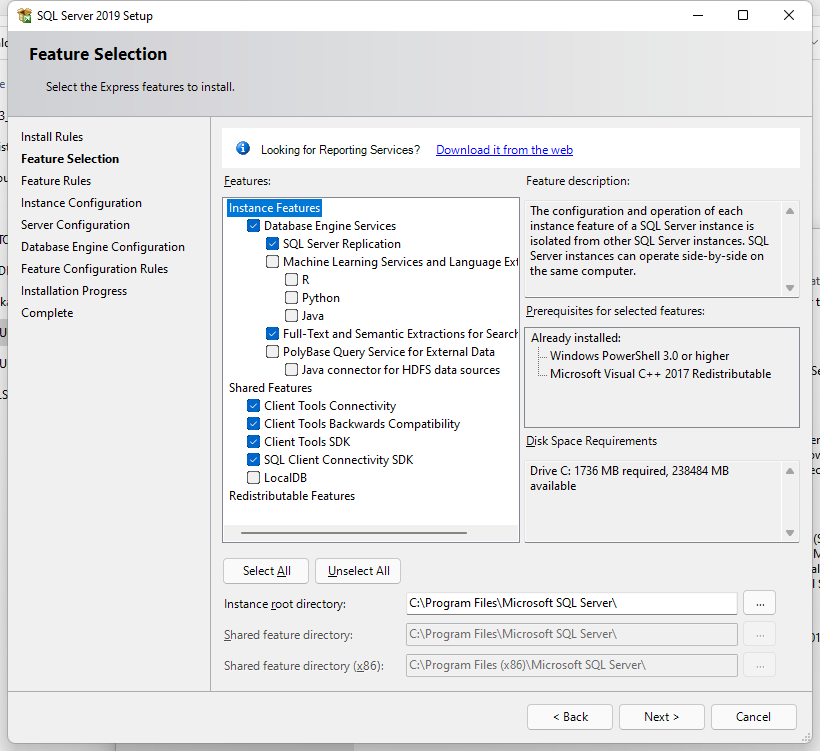
Task: Uncheck SQL Client Connectivity SDK
Action: tap(254, 460)
